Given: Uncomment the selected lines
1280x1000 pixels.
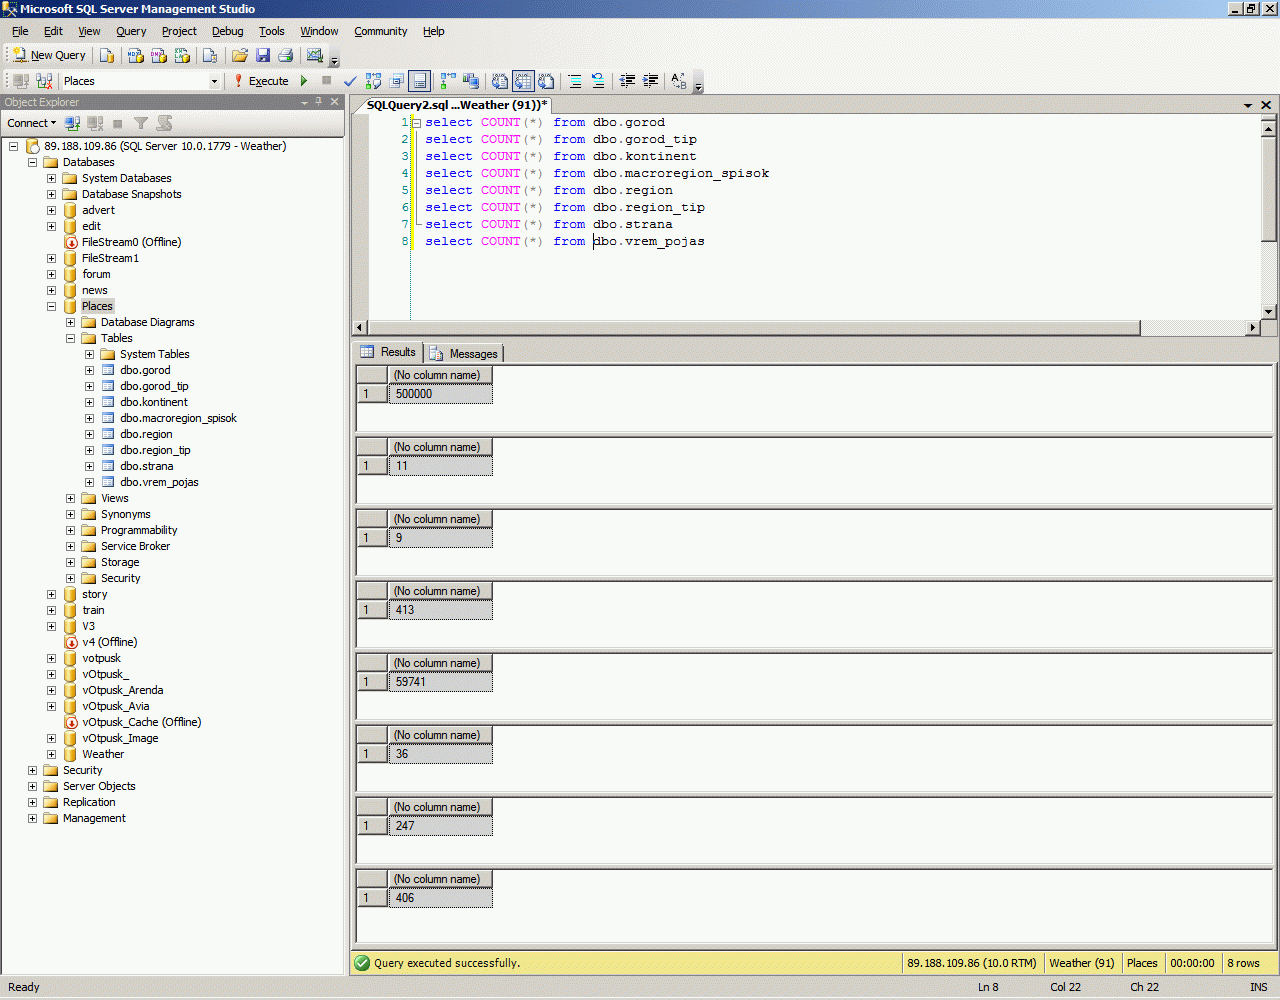Looking at the screenshot, I should click(x=598, y=81).
